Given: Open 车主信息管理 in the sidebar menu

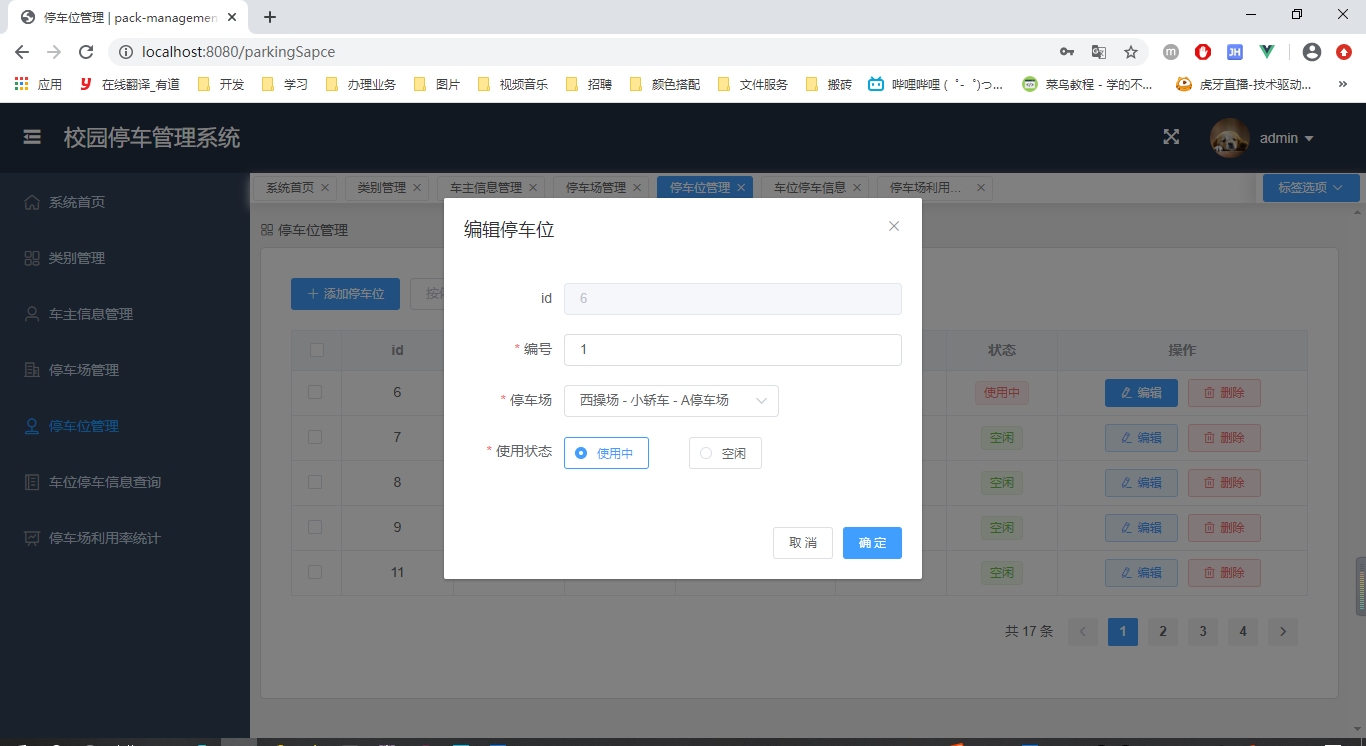Looking at the screenshot, I should (90, 314).
